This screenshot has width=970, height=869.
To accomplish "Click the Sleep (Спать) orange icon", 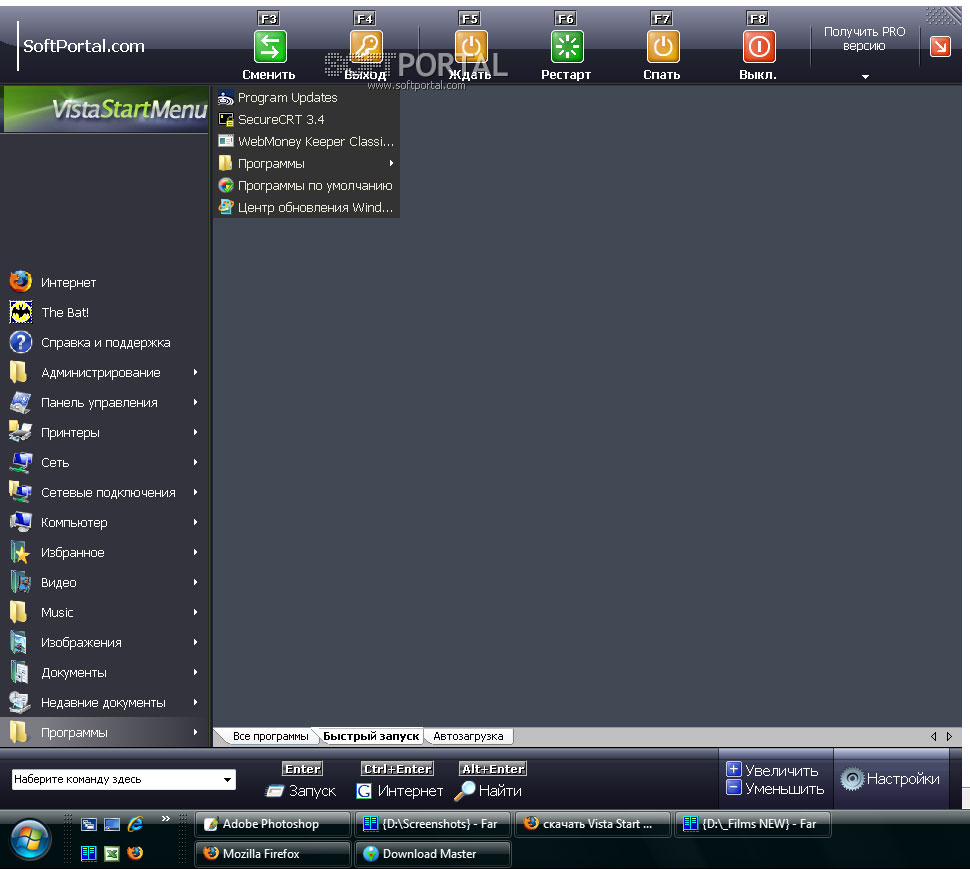I will [663, 46].
